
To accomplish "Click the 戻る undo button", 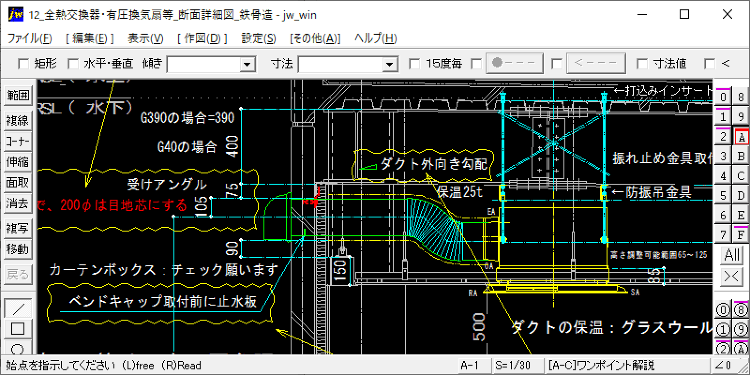I will (18, 275).
